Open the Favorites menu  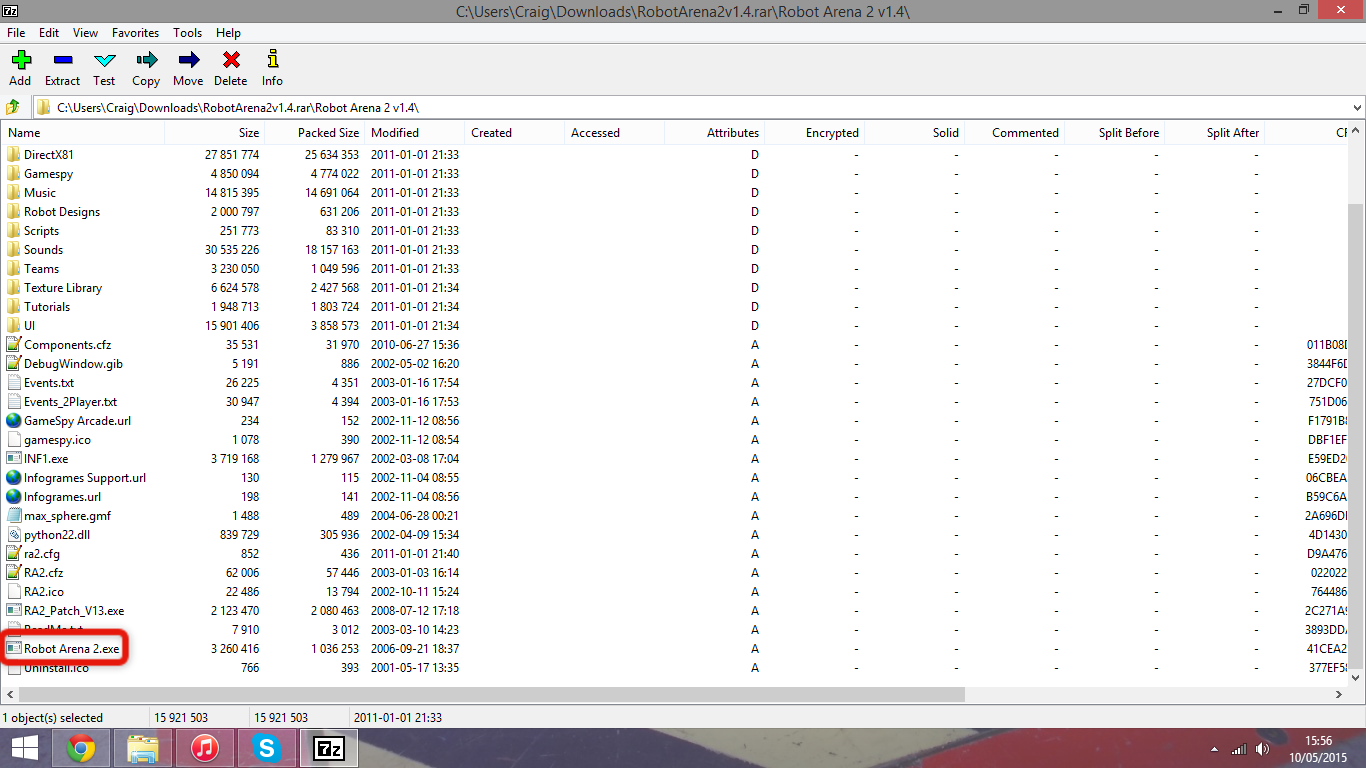[x=135, y=33]
